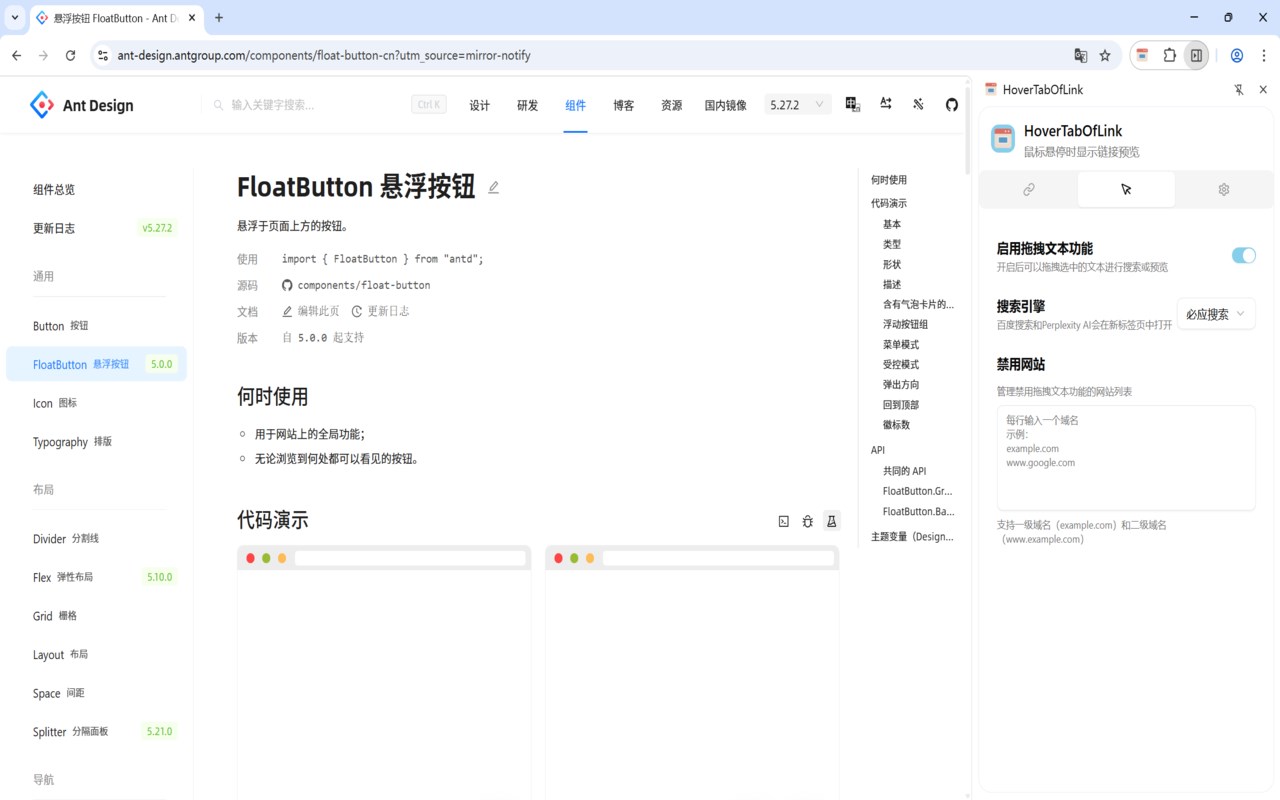Screen dimensions: 1280x800
Task: Click the flask experimental icon in 代码演示
Action: coord(831,521)
